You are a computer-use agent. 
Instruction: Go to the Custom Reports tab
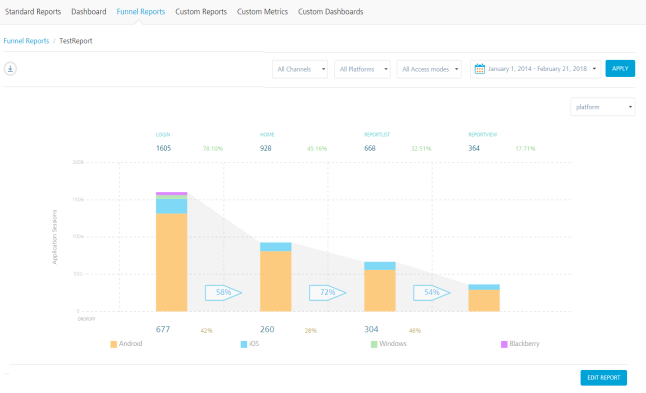coord(201,12)
